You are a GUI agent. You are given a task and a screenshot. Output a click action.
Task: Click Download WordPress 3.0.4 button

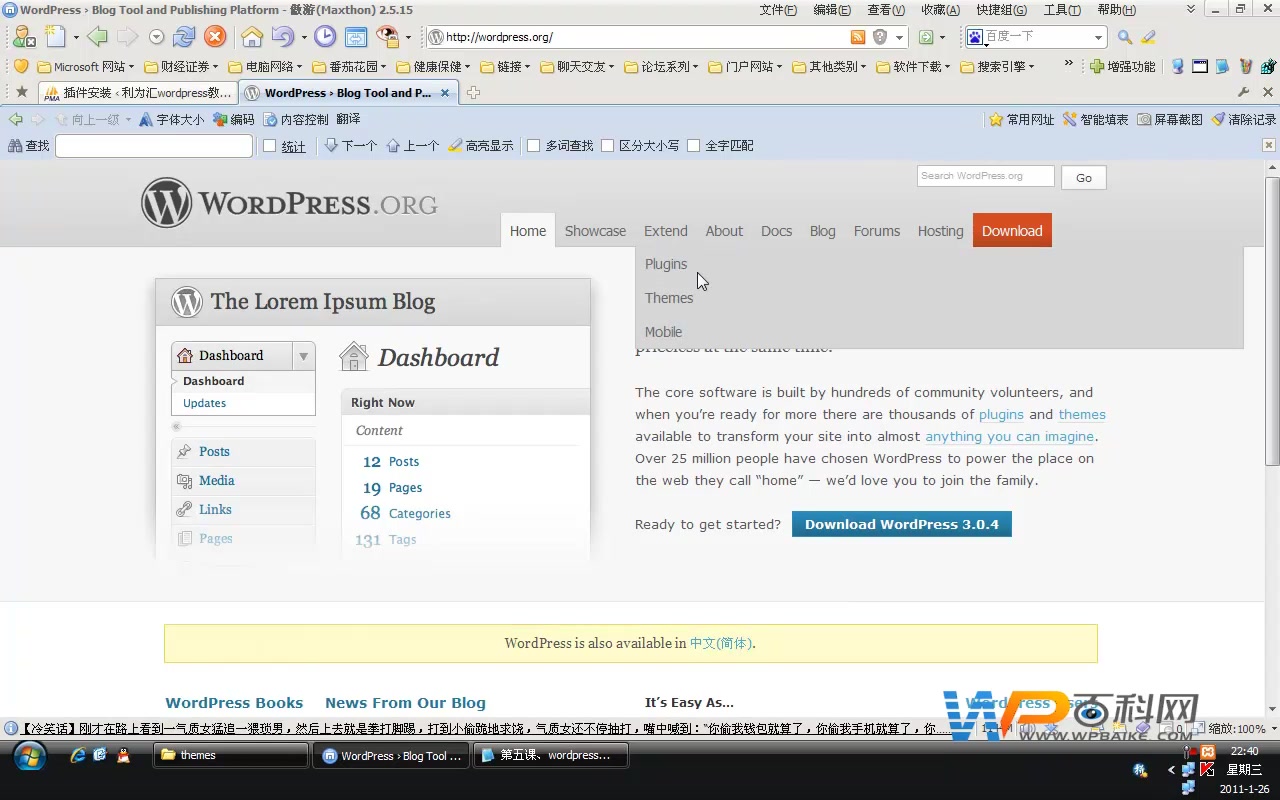902,524
